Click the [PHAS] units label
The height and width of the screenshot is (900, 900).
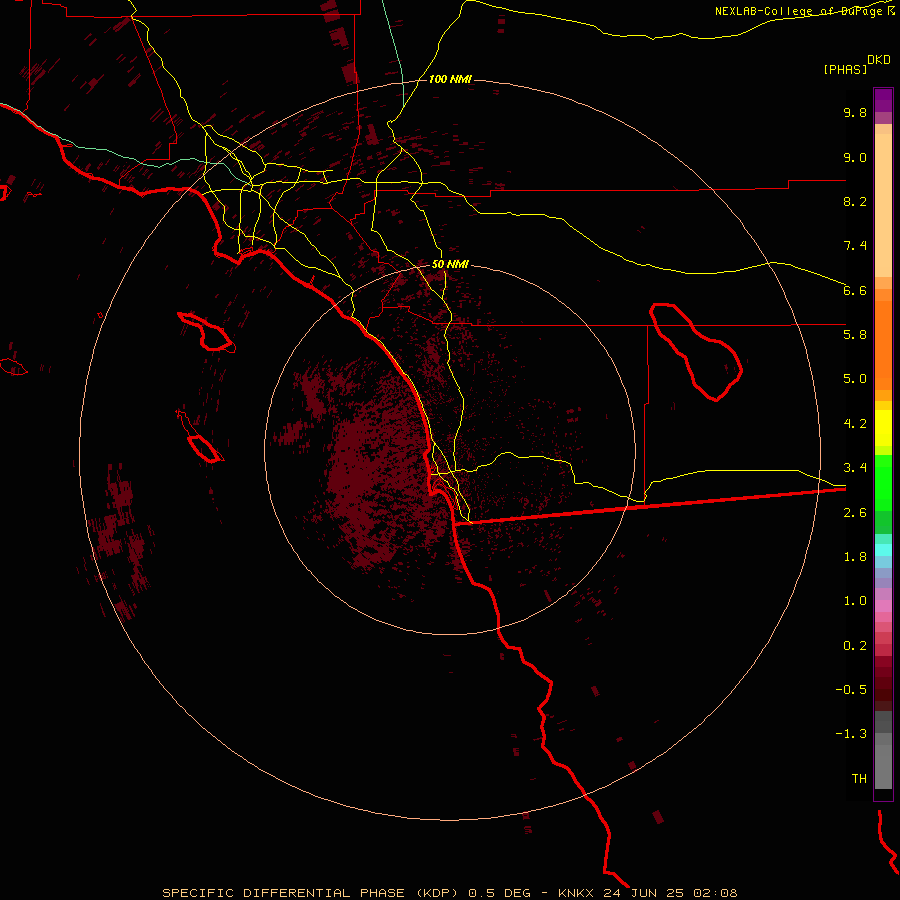click(845, 69)
